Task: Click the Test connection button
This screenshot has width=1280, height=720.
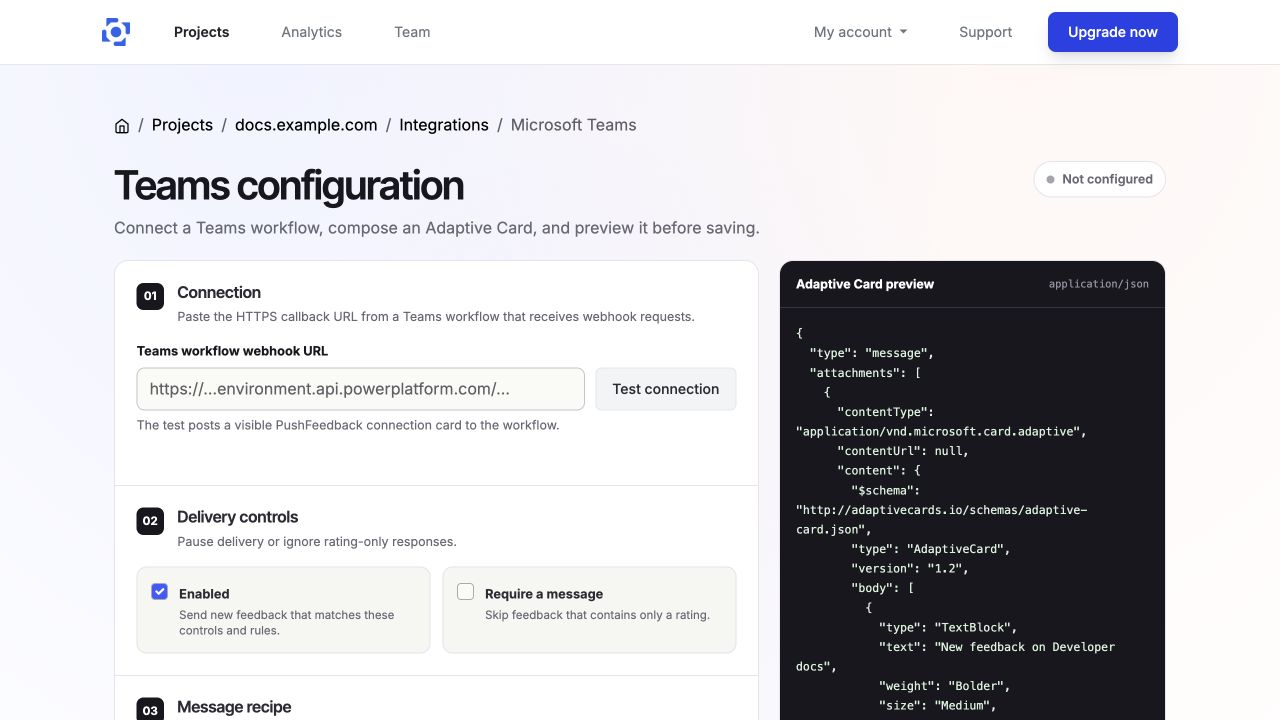Action: pos(666,389)
